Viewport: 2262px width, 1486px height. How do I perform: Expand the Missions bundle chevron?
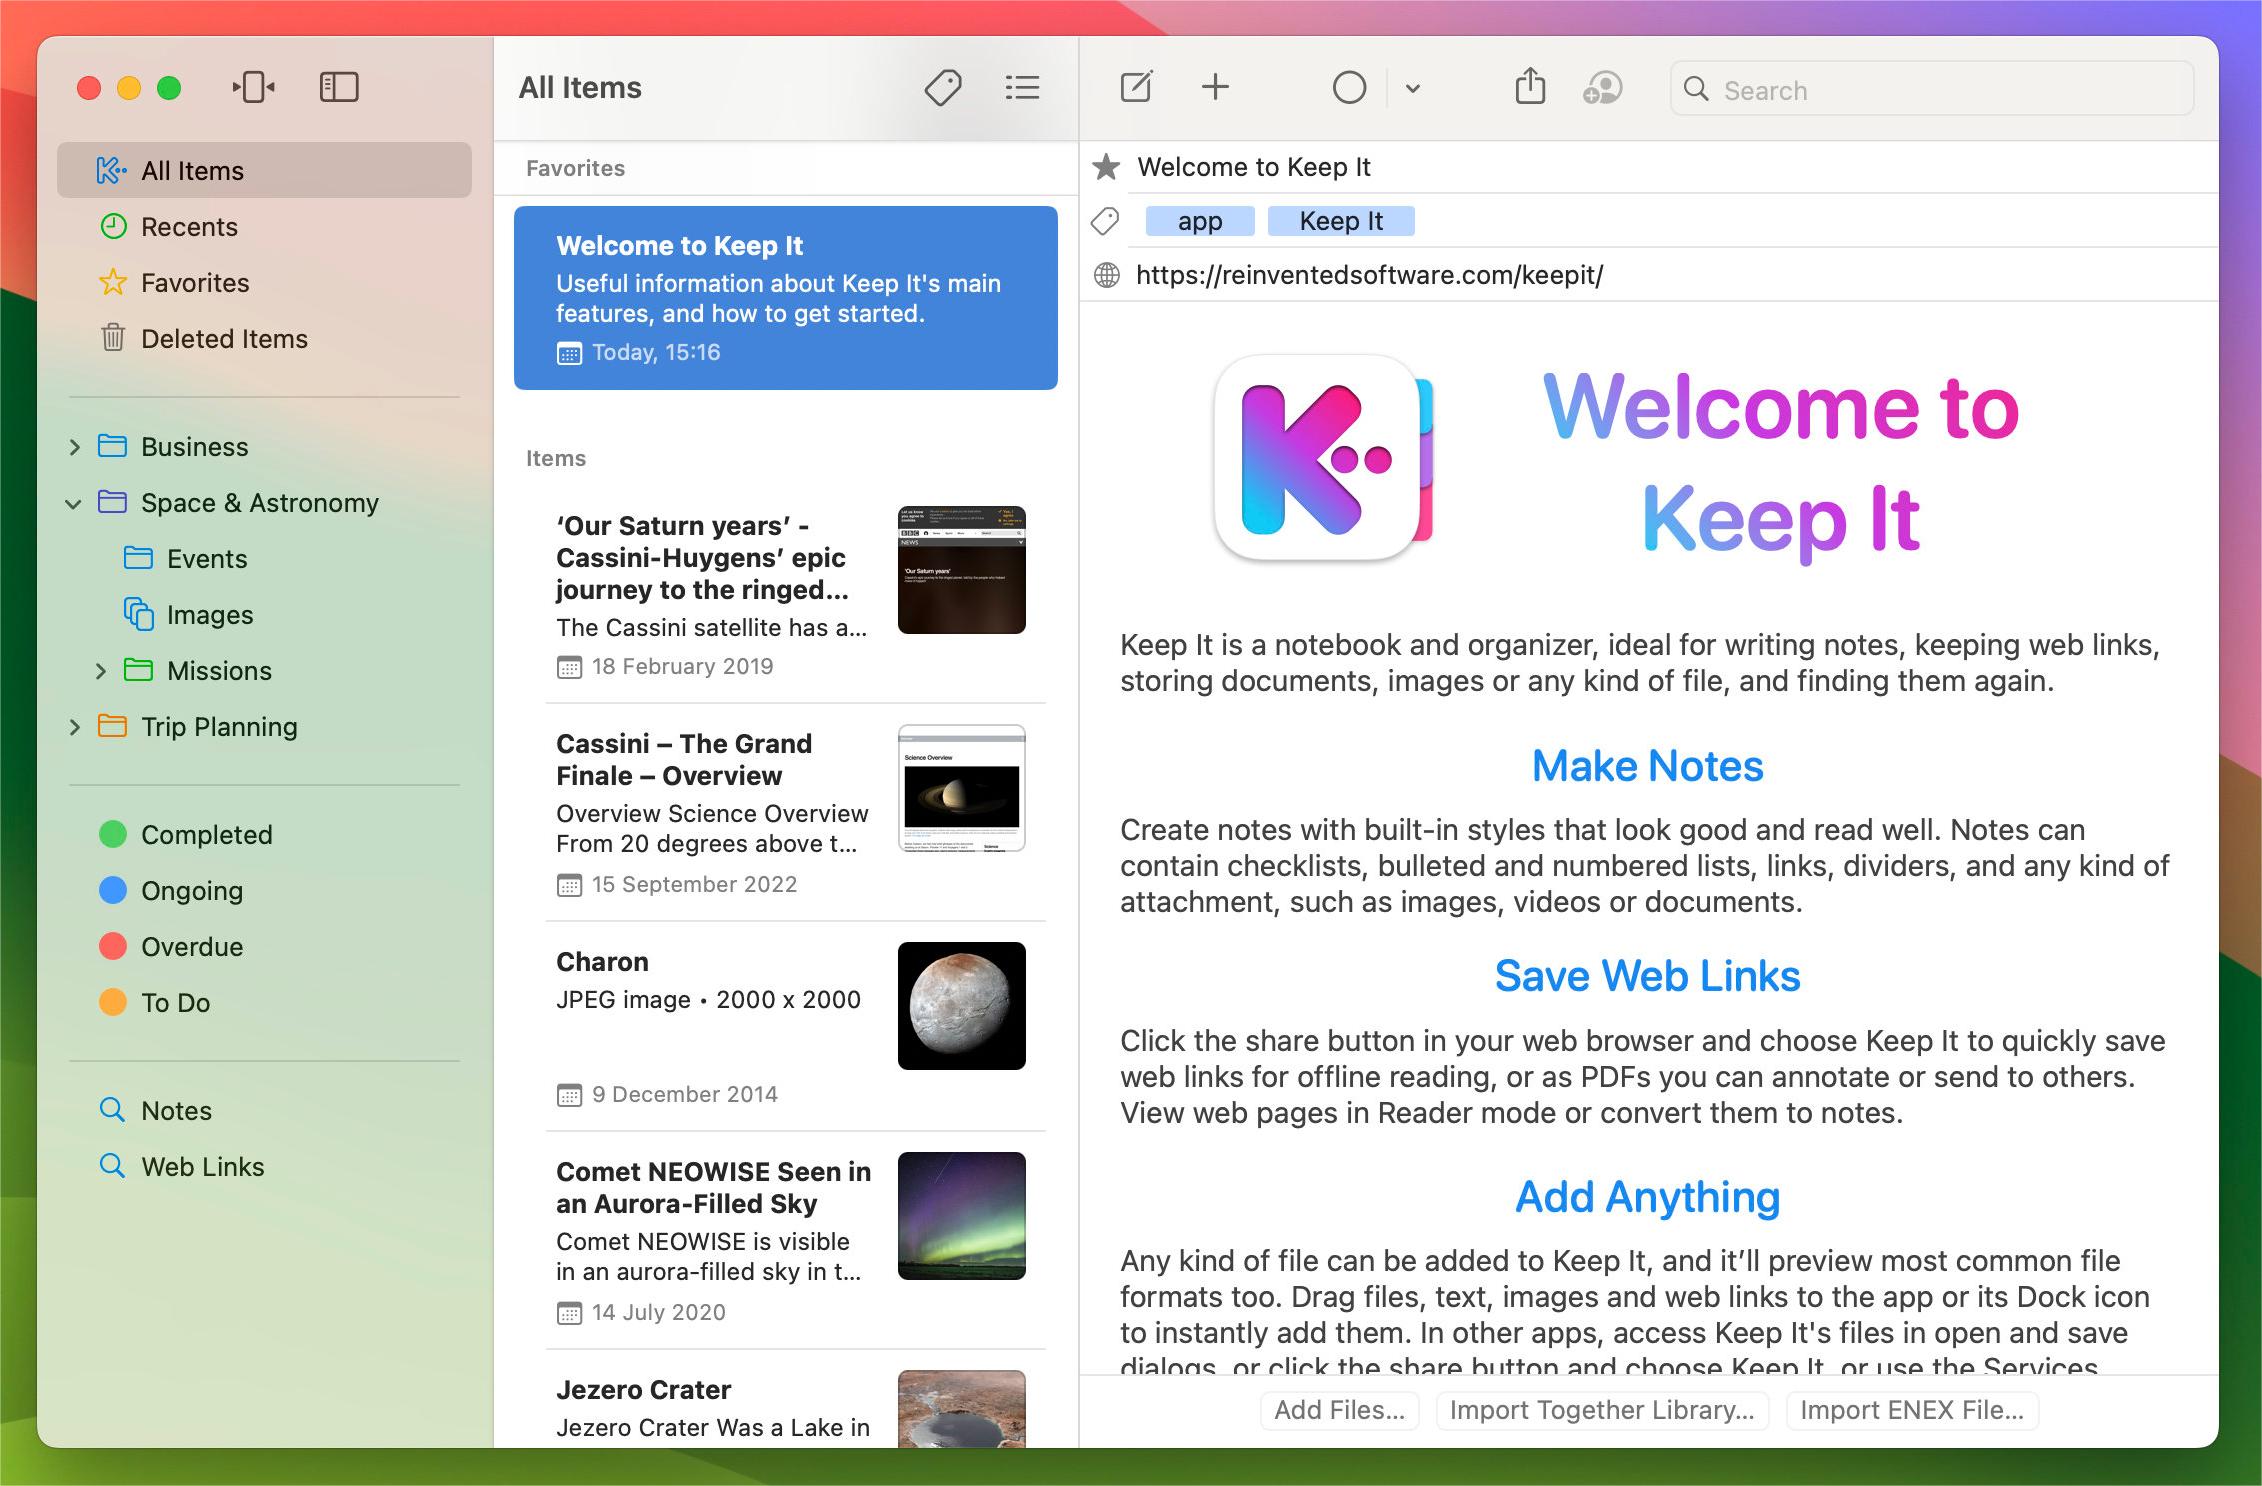pyautogui.click(x=100, y=671)
